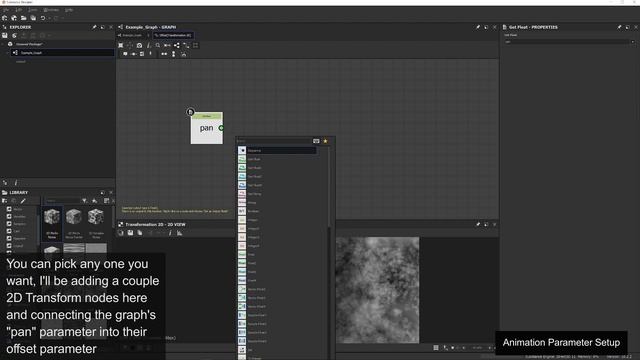Click the horizontal align icon in graph toolbar

pyautogui.click(x=164, y=54)
